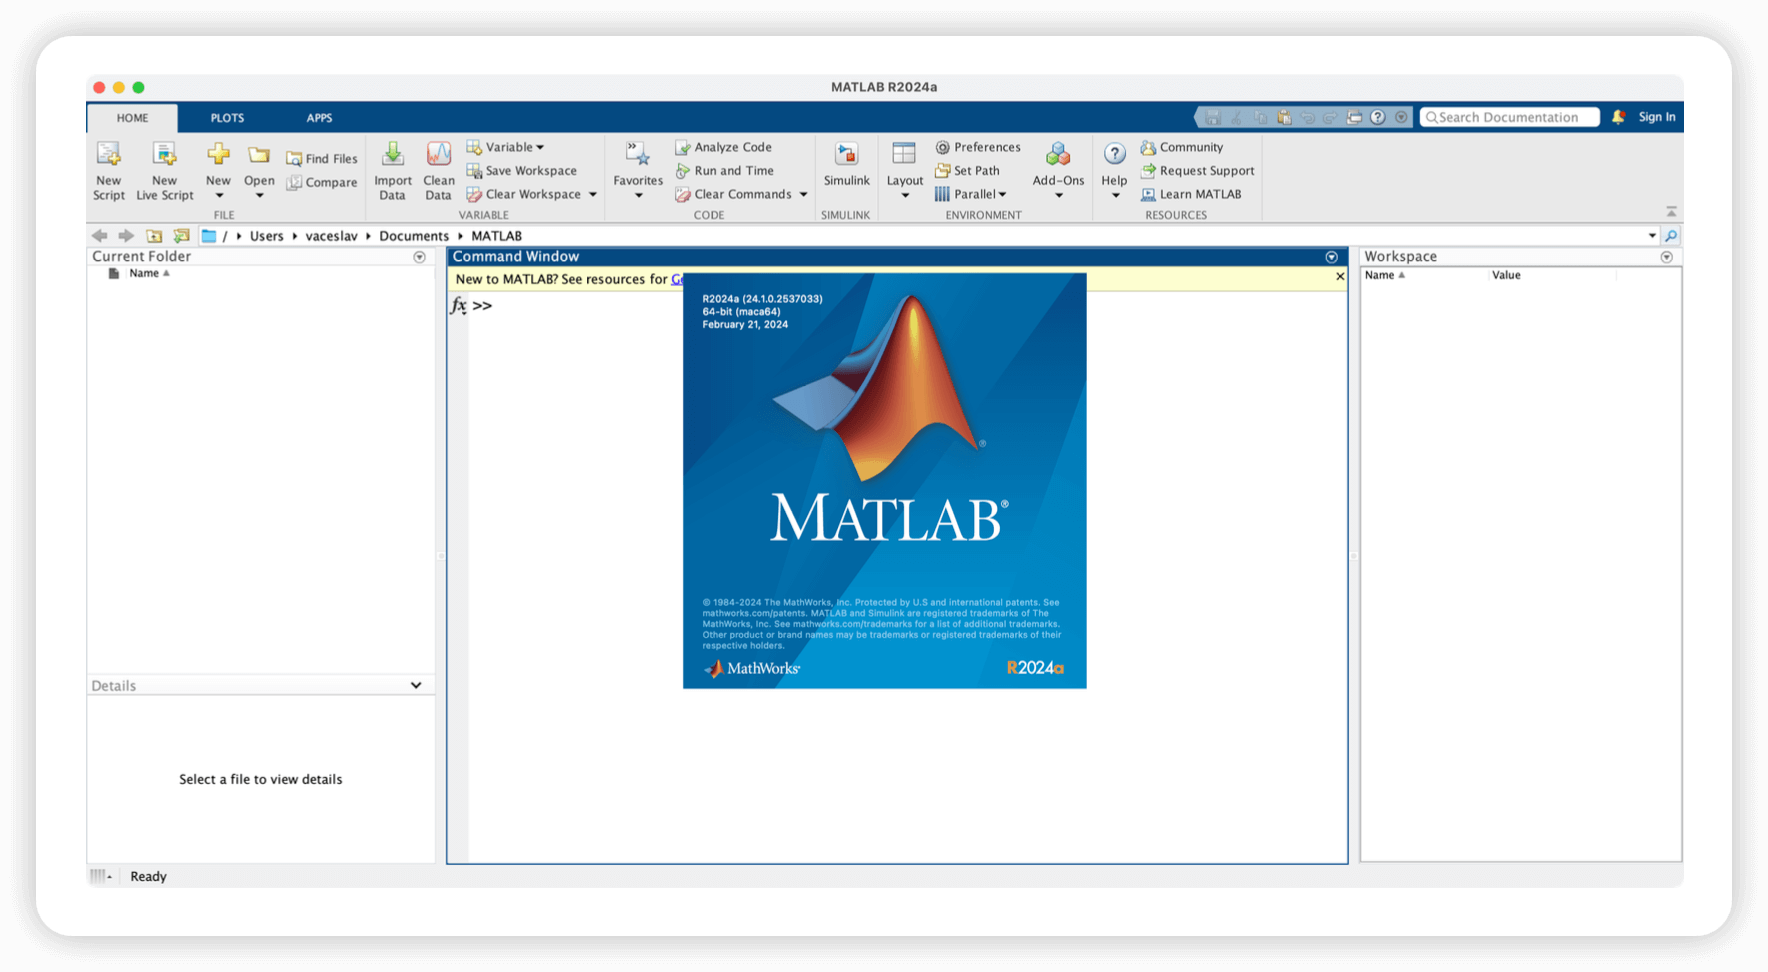This screenshot has width=1768, height=972.
Task: Go up one folder level
Action: 154,236
